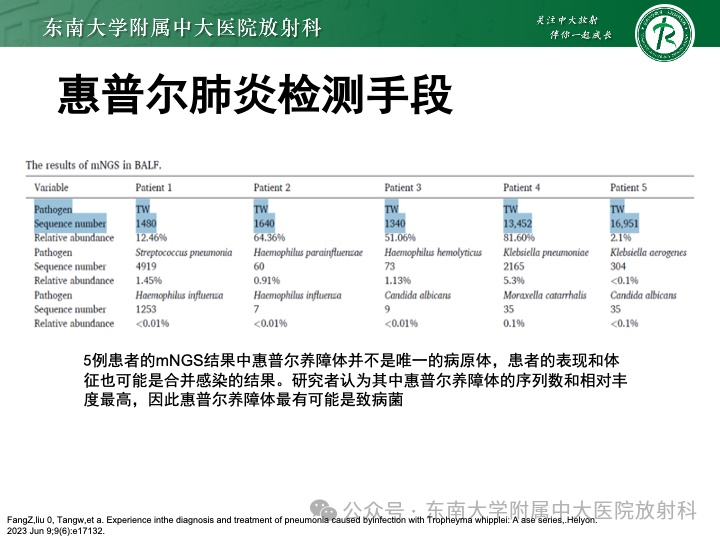Click "35" under Patient 4
Viewport: 720px width, 540px height.
(x=509, y=309)
